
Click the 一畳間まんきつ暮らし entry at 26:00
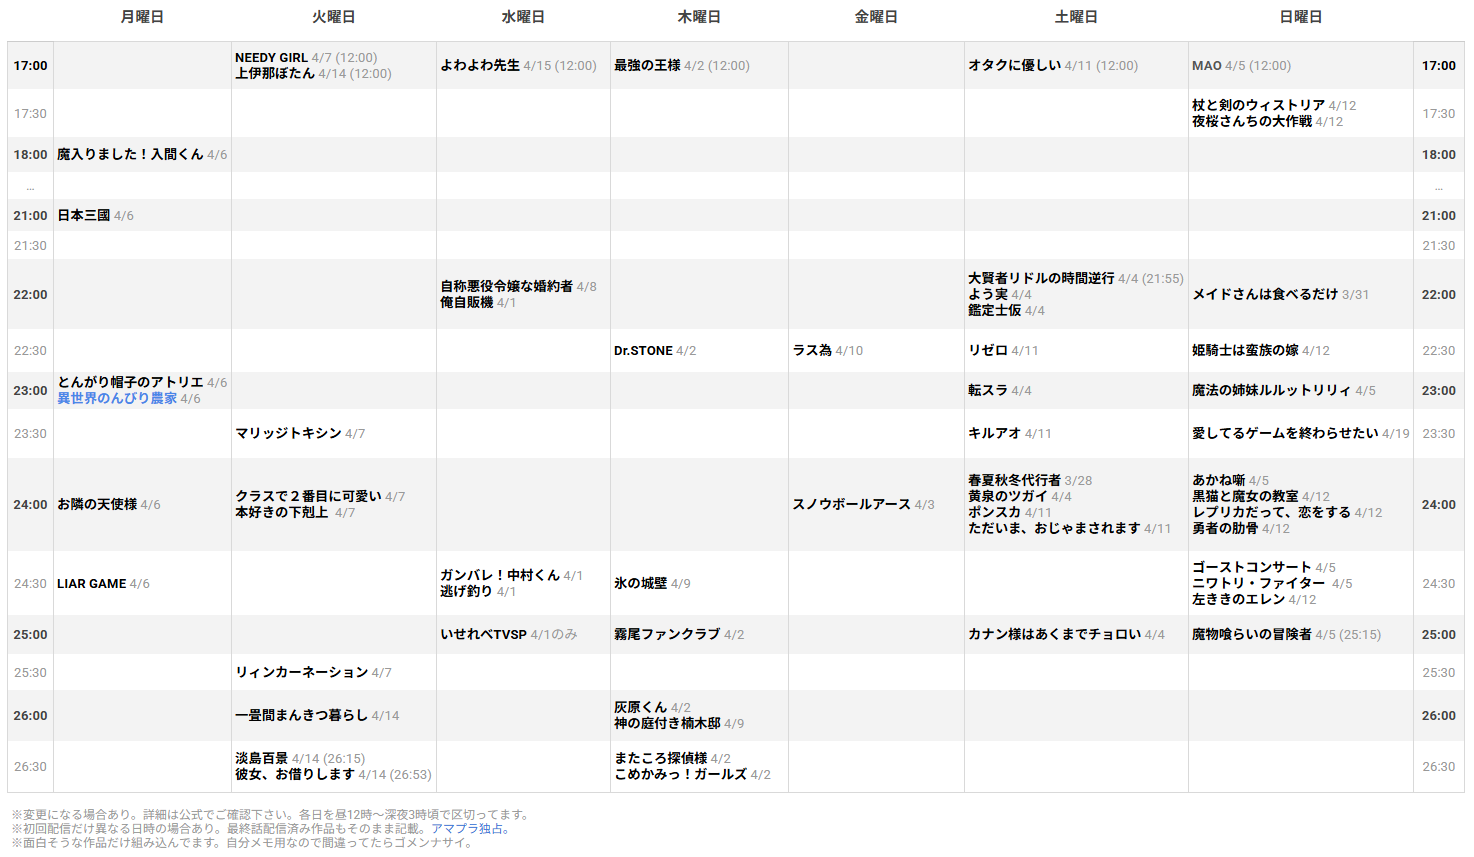coord(301,716)
